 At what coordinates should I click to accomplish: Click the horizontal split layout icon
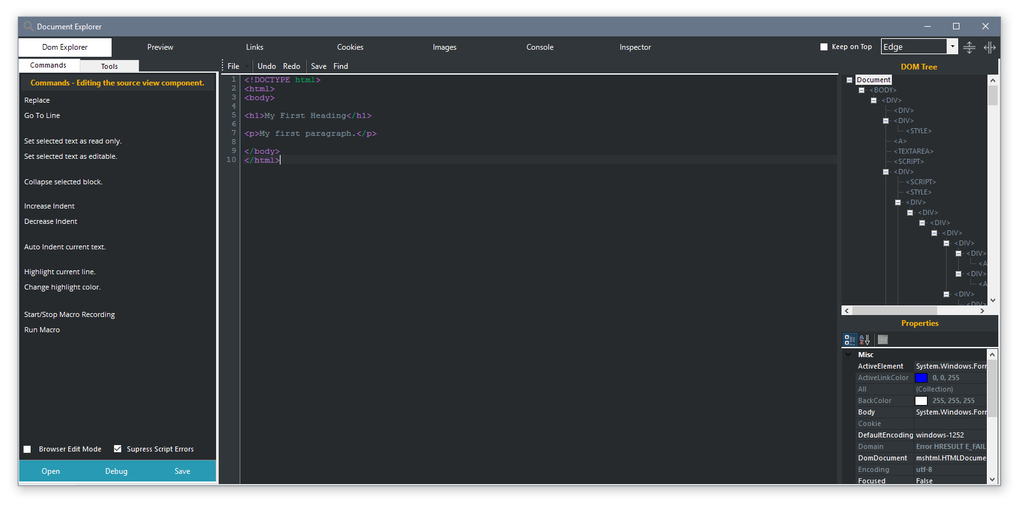click(x=969, y=47)
